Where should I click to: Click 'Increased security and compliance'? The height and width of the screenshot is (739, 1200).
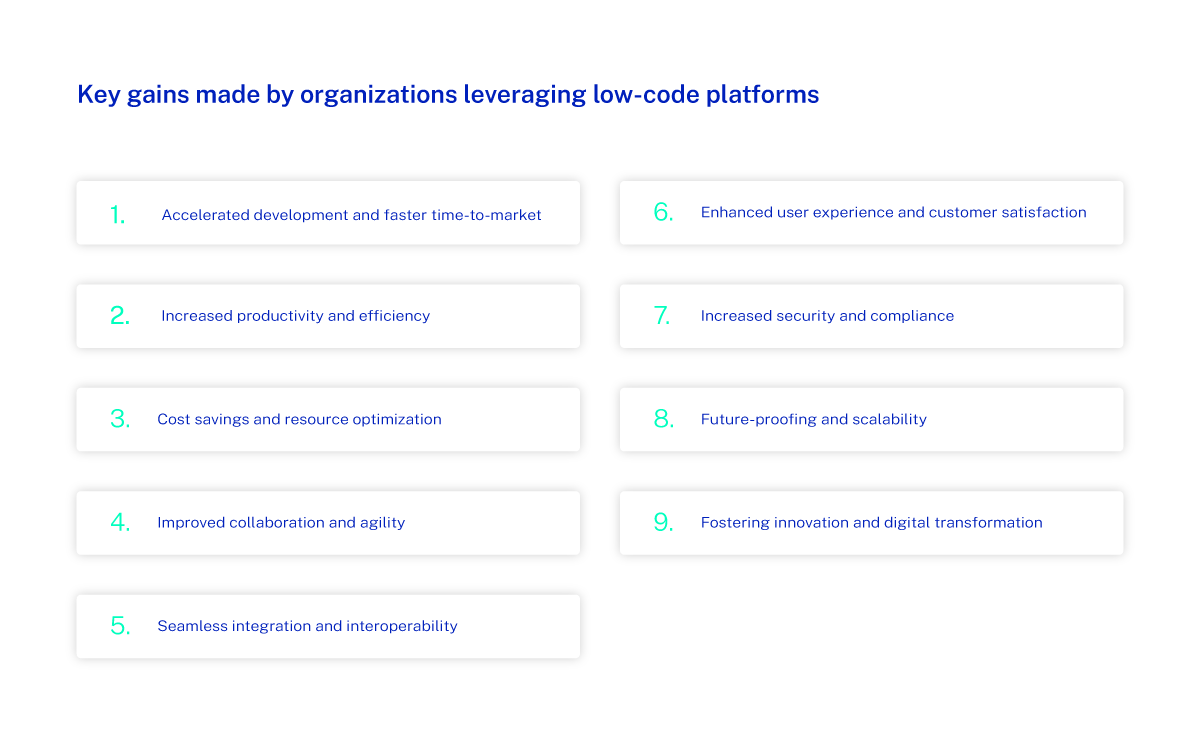click(x=826, y=315)
